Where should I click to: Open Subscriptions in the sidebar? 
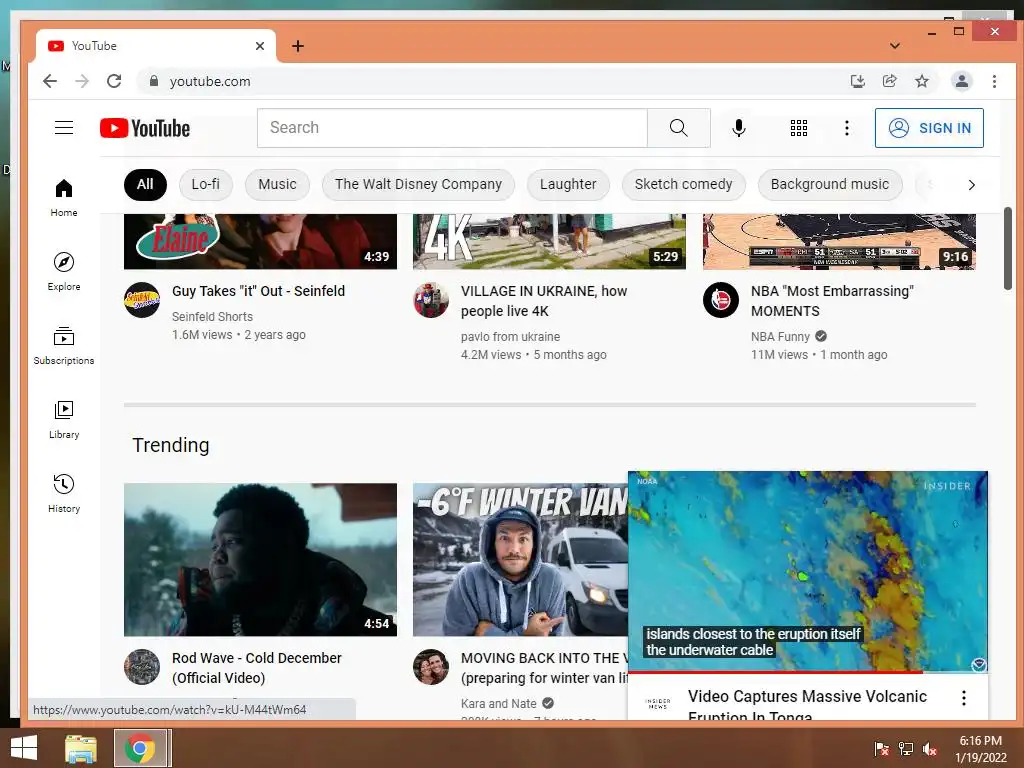coord(64,345)
